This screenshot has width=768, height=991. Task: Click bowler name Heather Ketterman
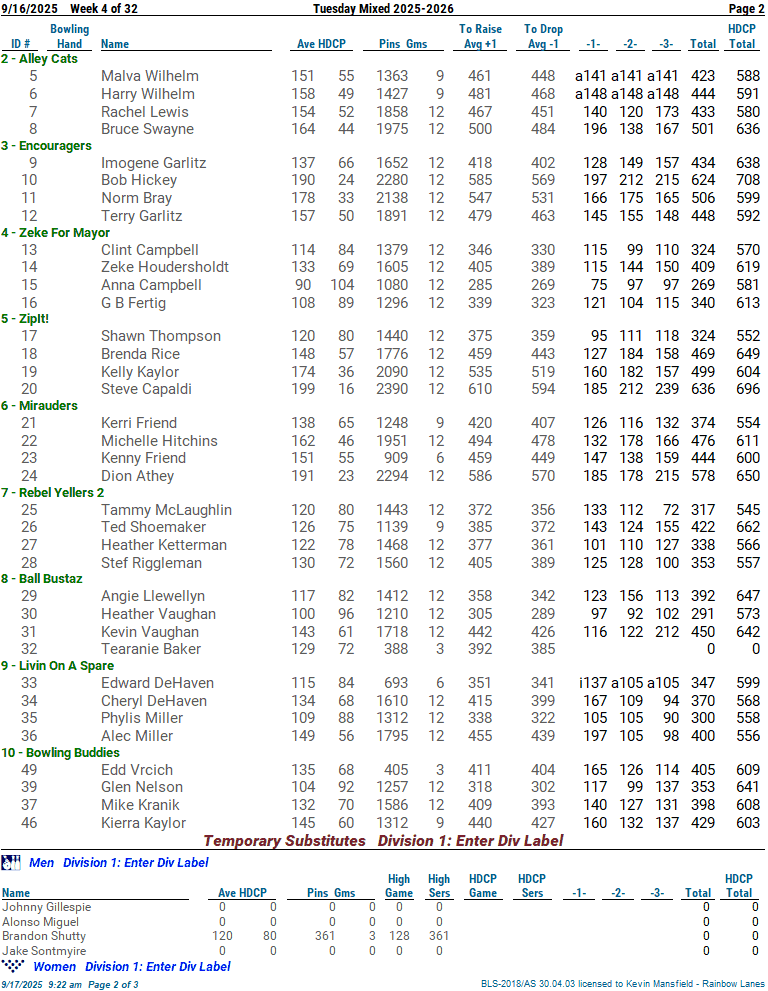point(164,545)
